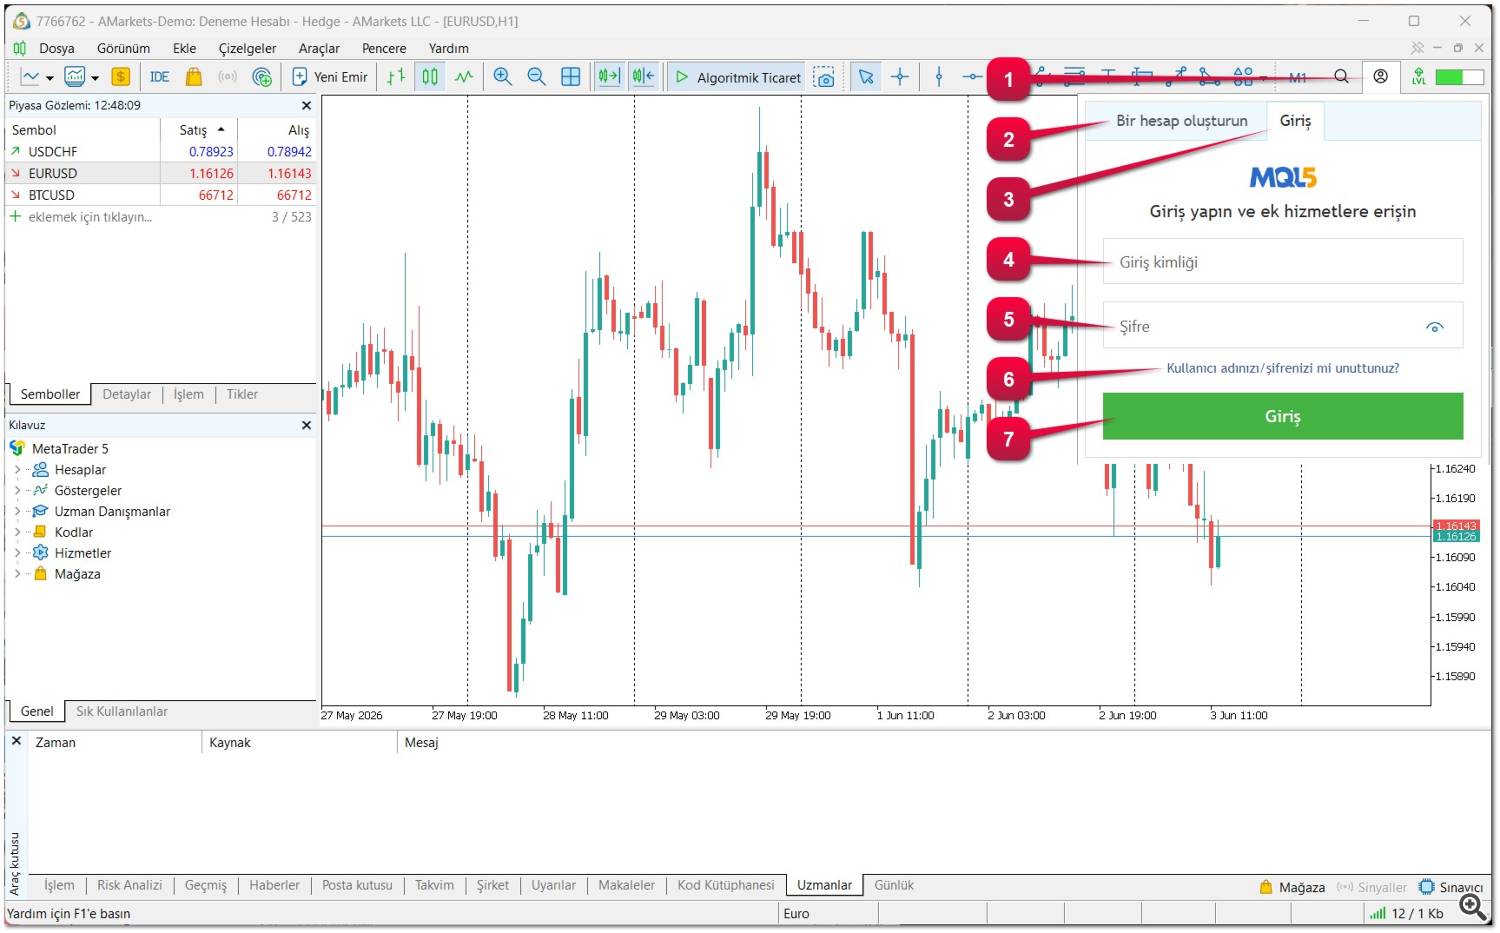
Task: Switch the chart to bar chart
Action: pyautogui.click(x=396, y=77)
